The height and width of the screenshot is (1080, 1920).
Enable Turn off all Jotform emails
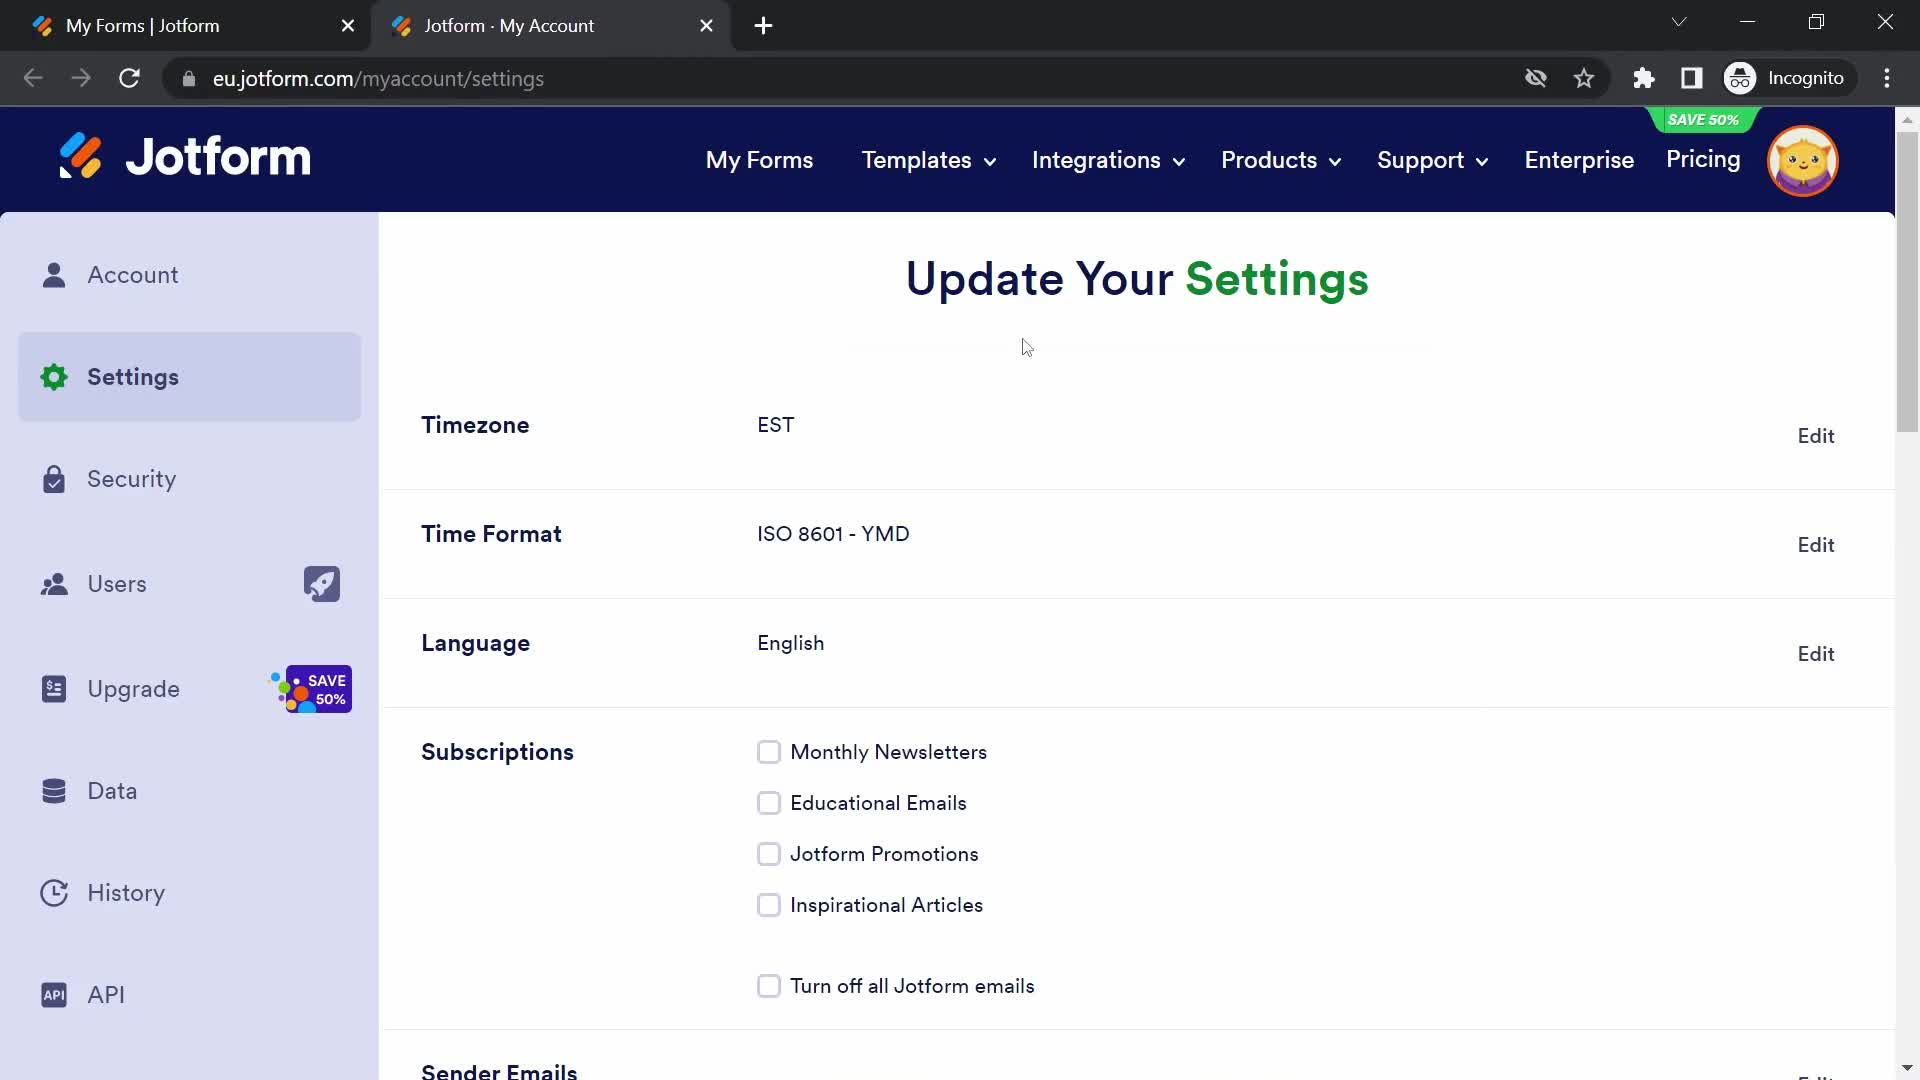point(769,985)
